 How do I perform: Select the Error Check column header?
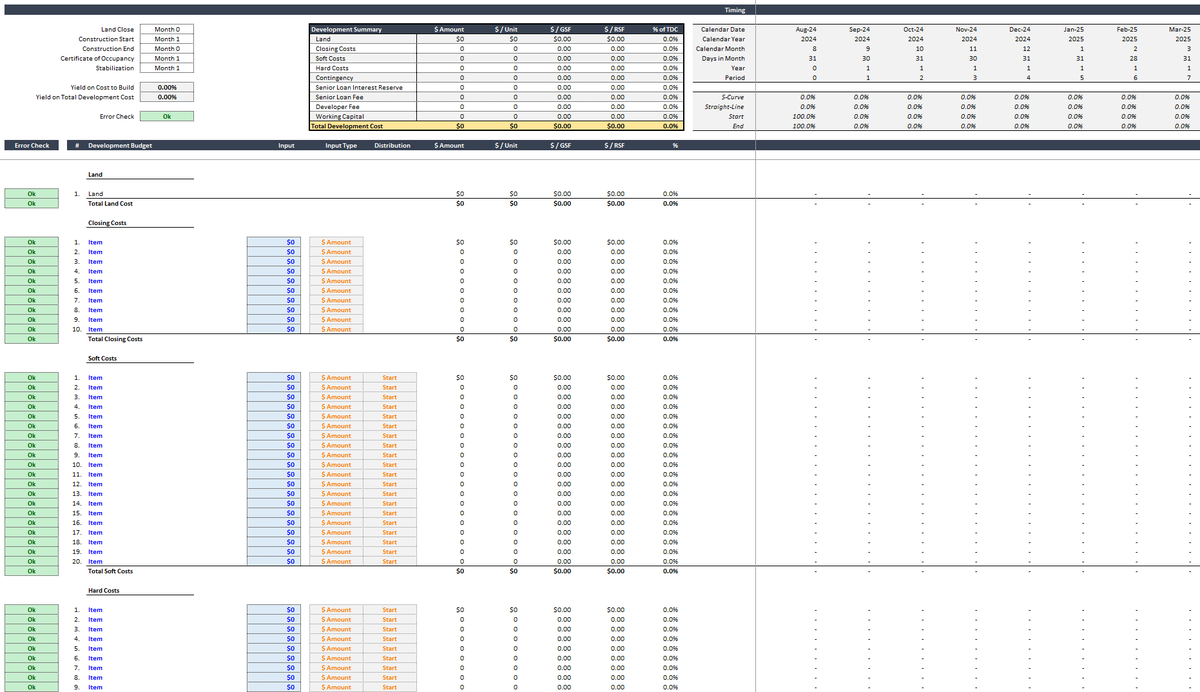31,146
